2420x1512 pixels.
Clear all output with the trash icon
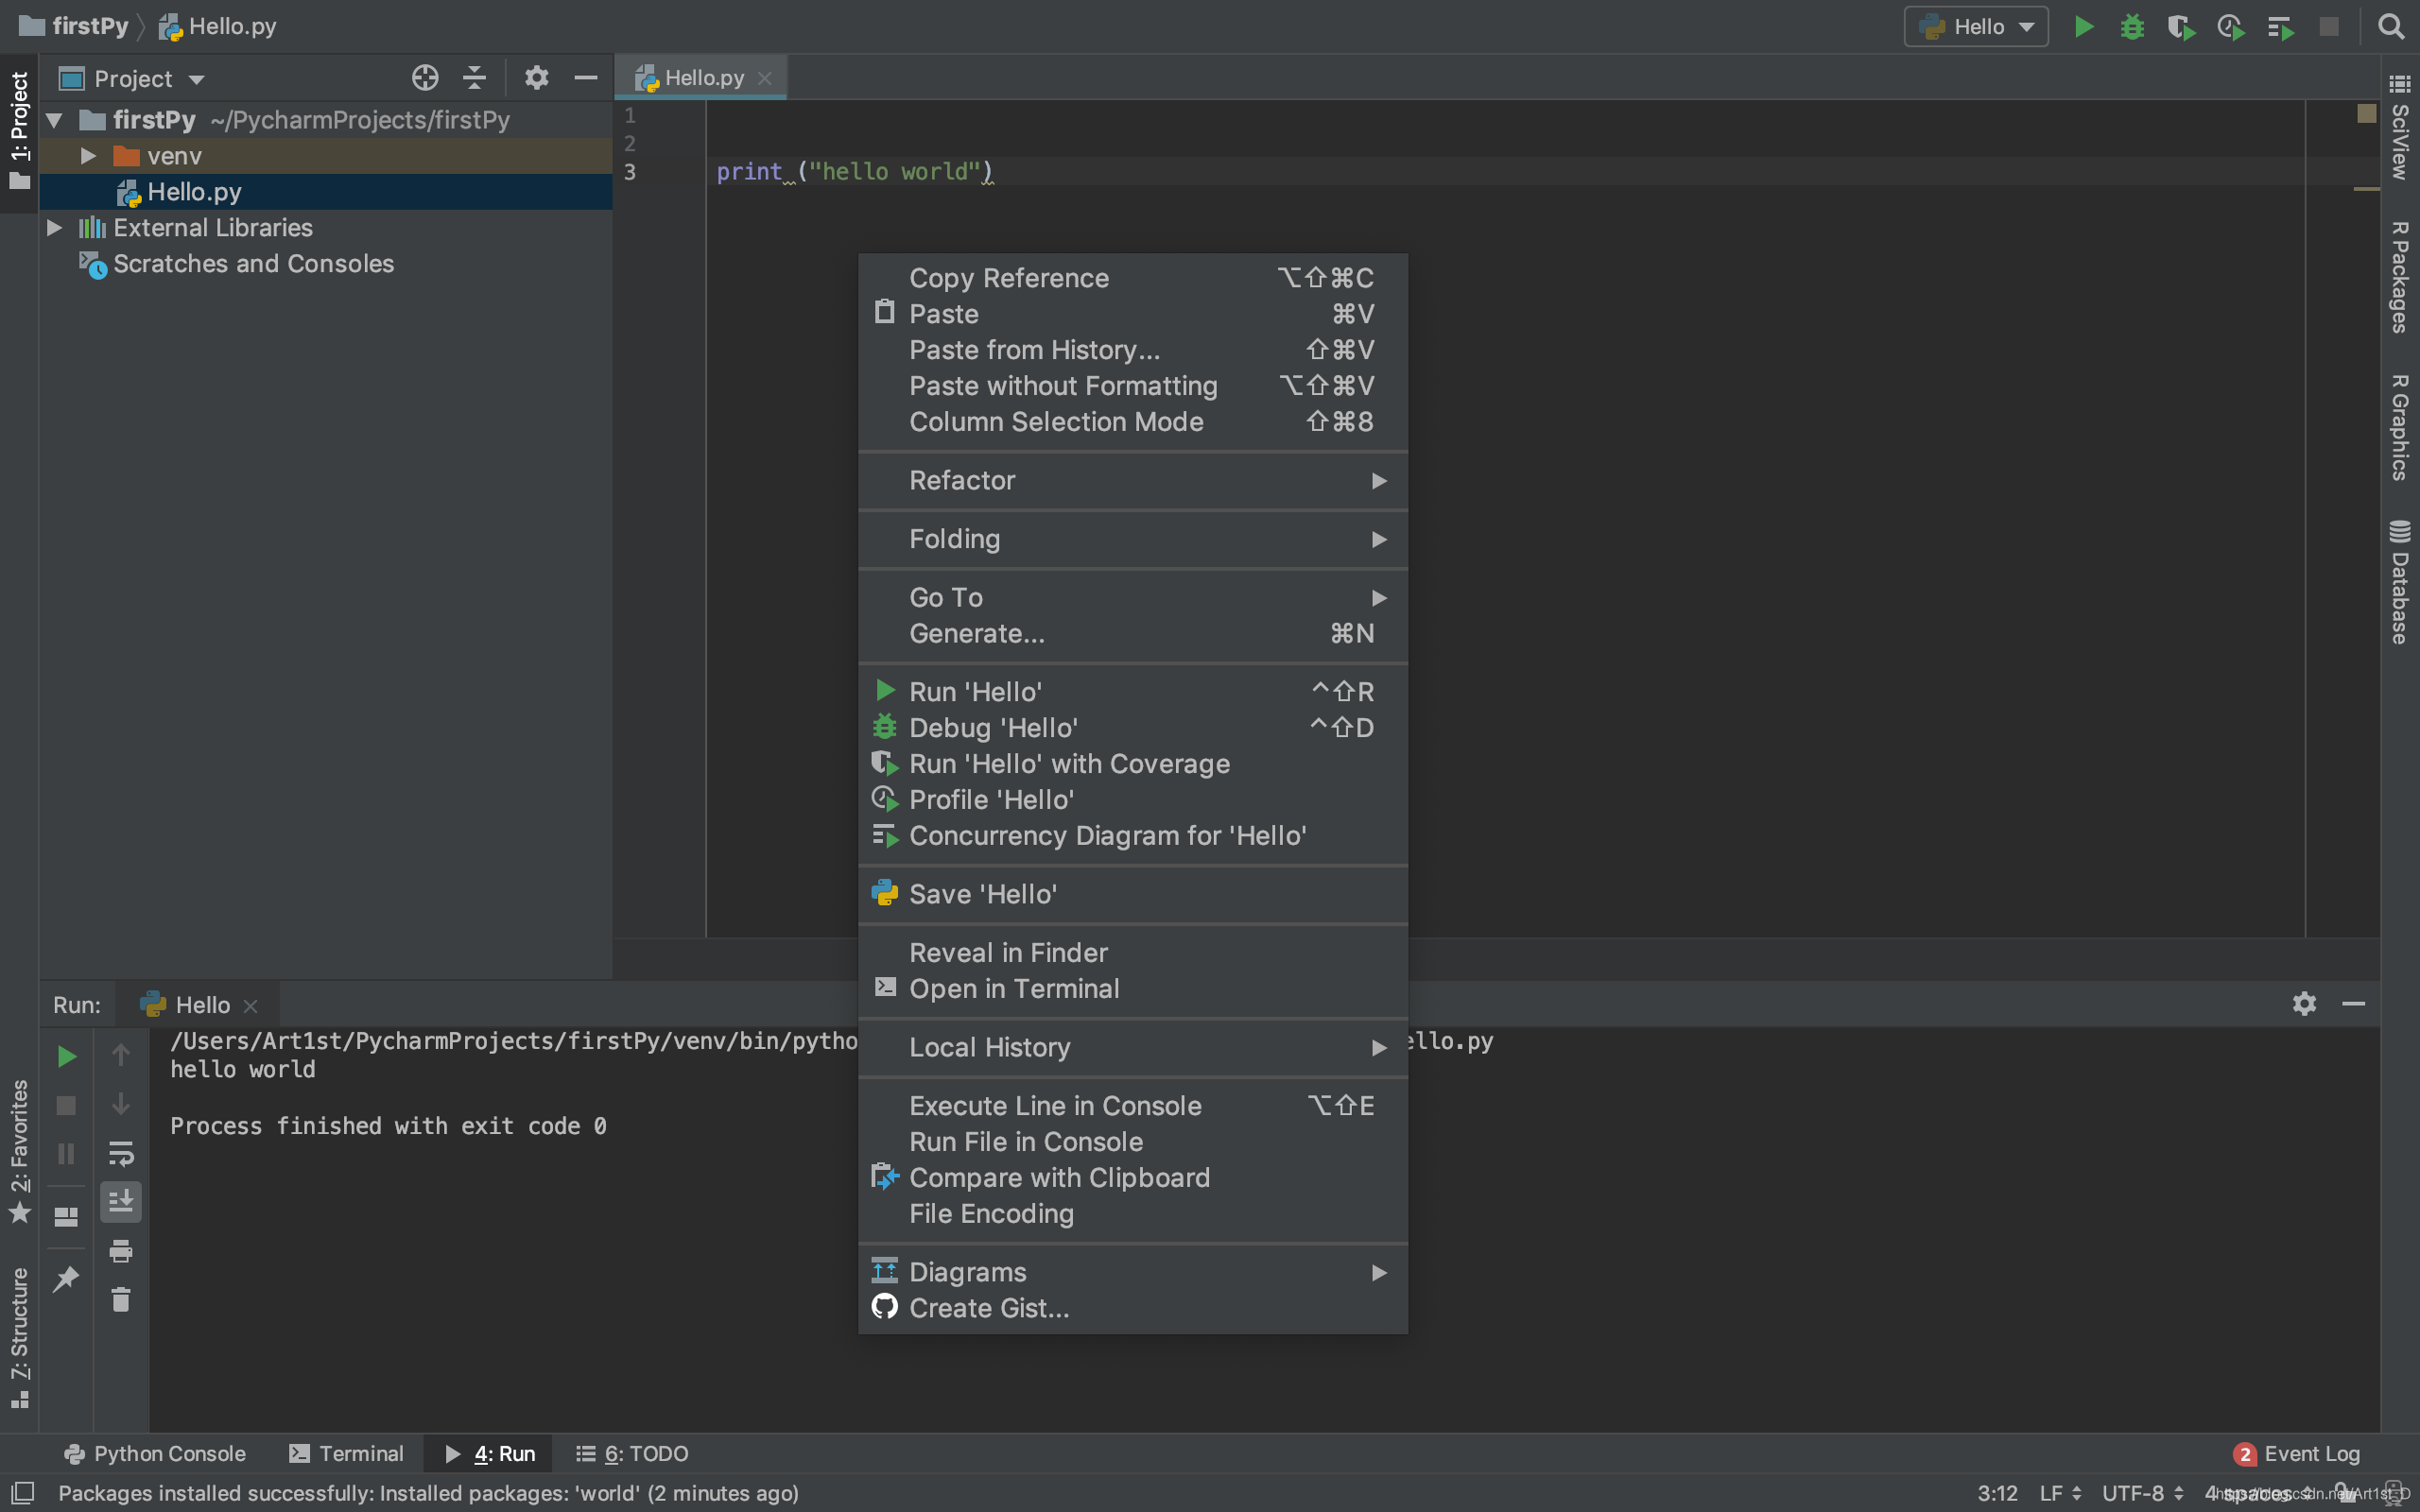click(x=121, y=1300)
